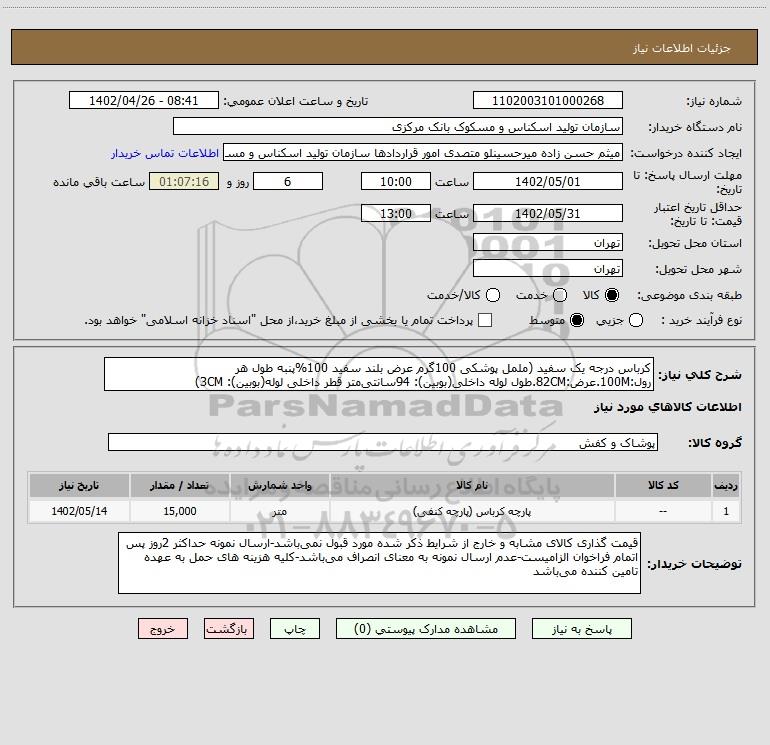
Task: Click the جزئیات اطلاعات نیاز header title
Action: 682,48
